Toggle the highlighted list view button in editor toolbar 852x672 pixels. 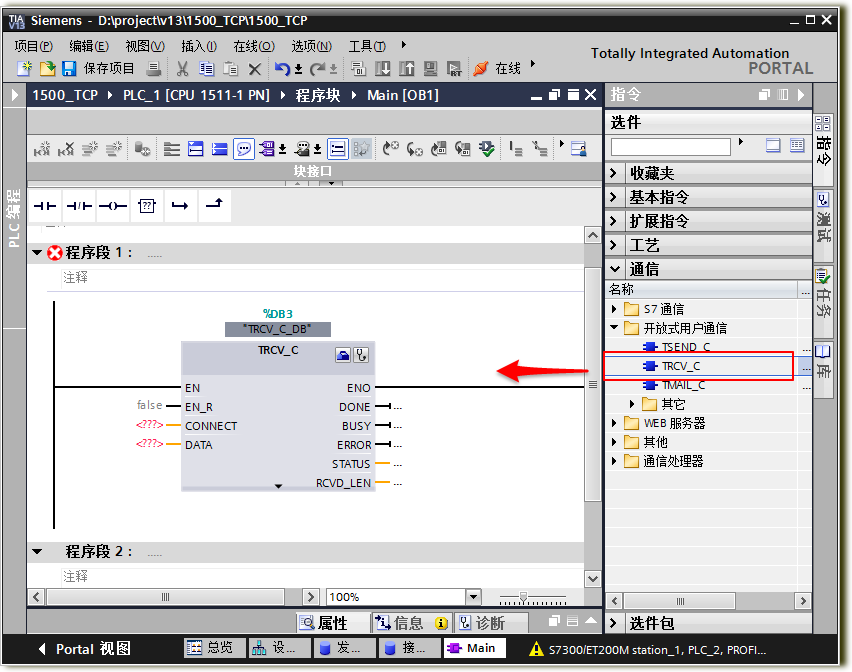click(337, 149)
